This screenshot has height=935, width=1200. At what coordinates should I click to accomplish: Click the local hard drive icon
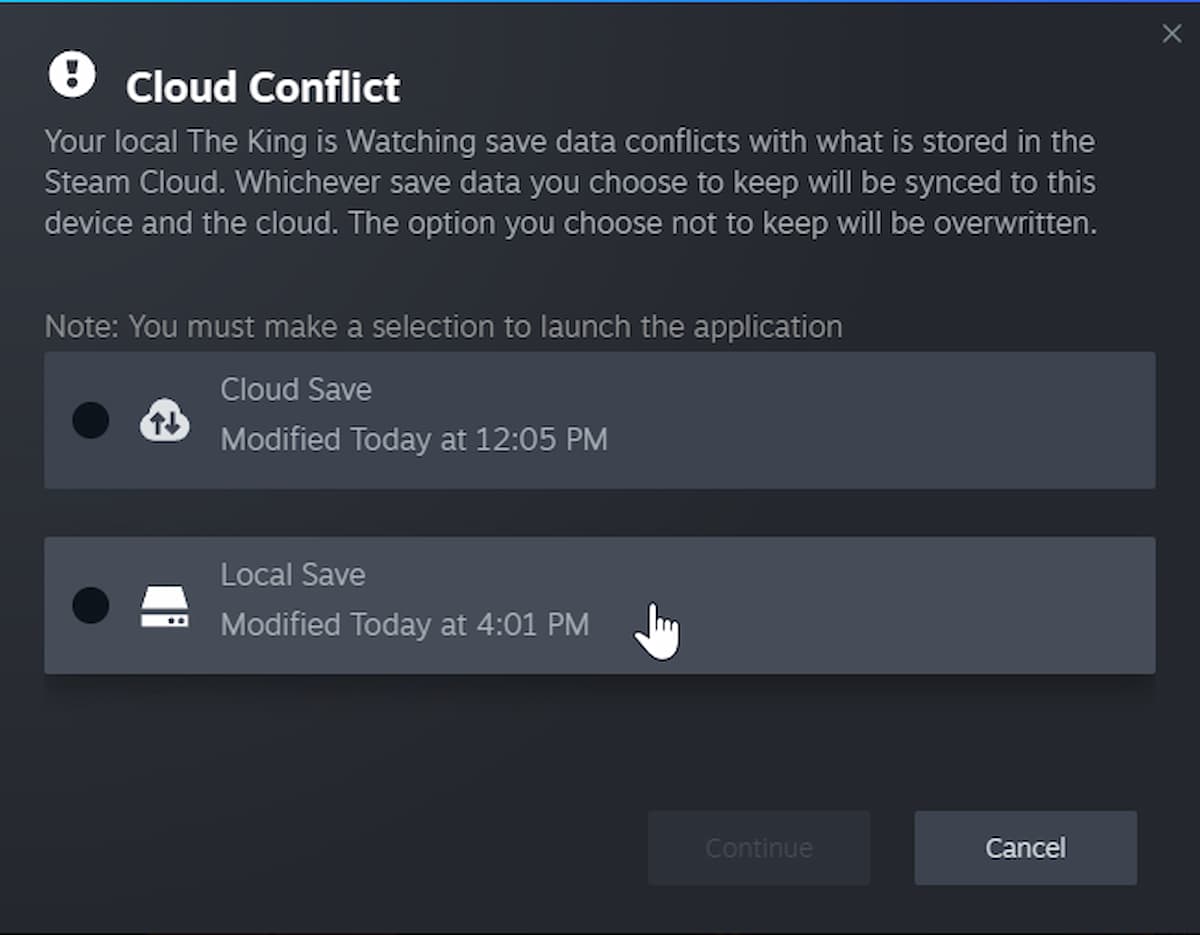tap(164, 606)
